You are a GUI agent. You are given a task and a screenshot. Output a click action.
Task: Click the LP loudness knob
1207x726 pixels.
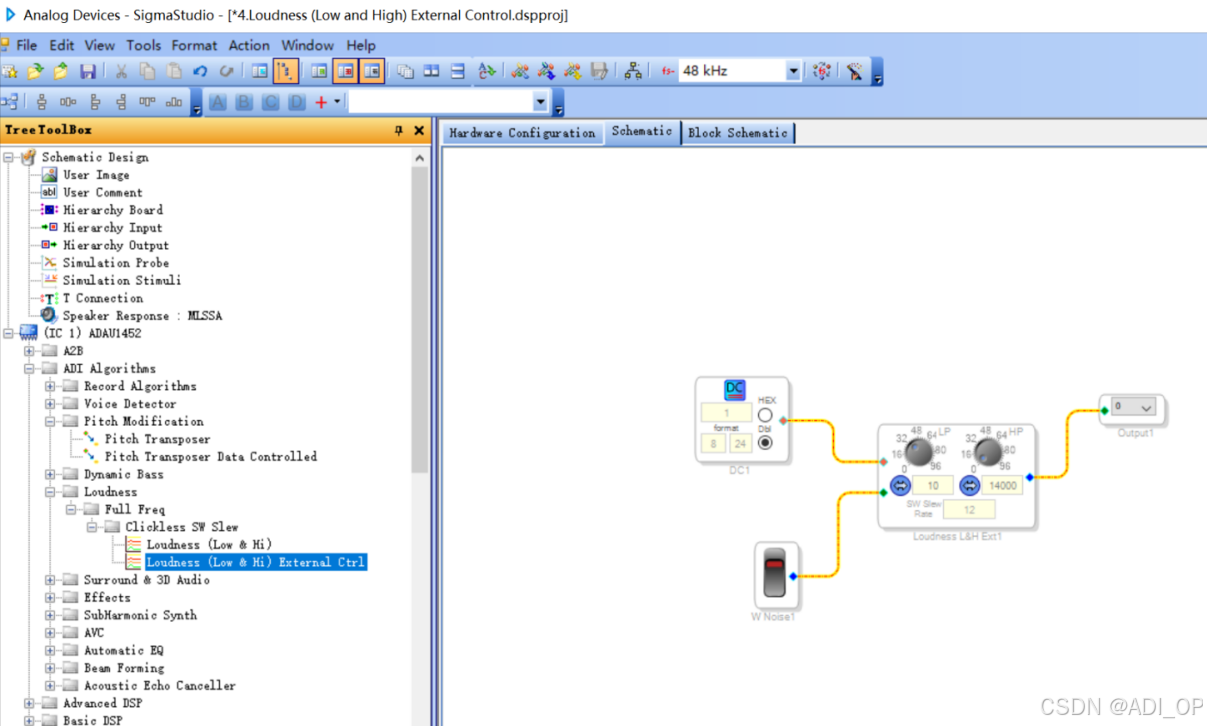tap(918, 452)
